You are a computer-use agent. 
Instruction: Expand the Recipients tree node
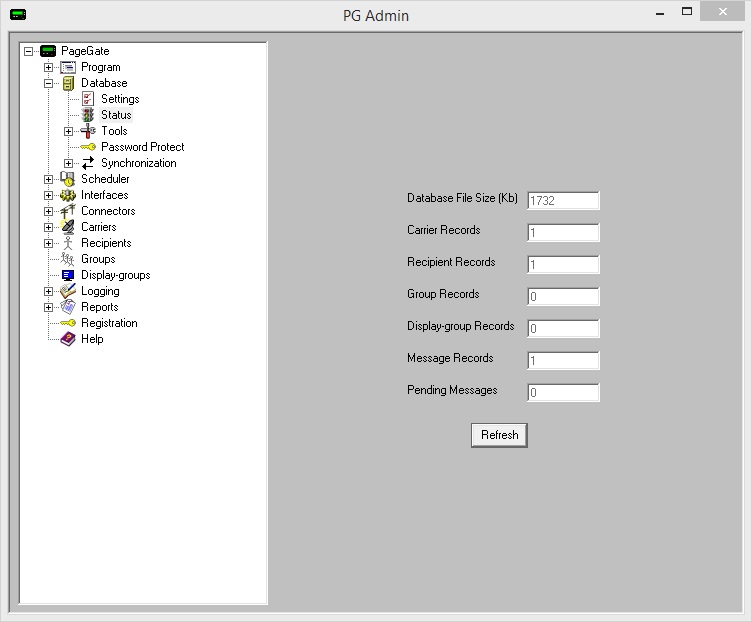[48, 243]
